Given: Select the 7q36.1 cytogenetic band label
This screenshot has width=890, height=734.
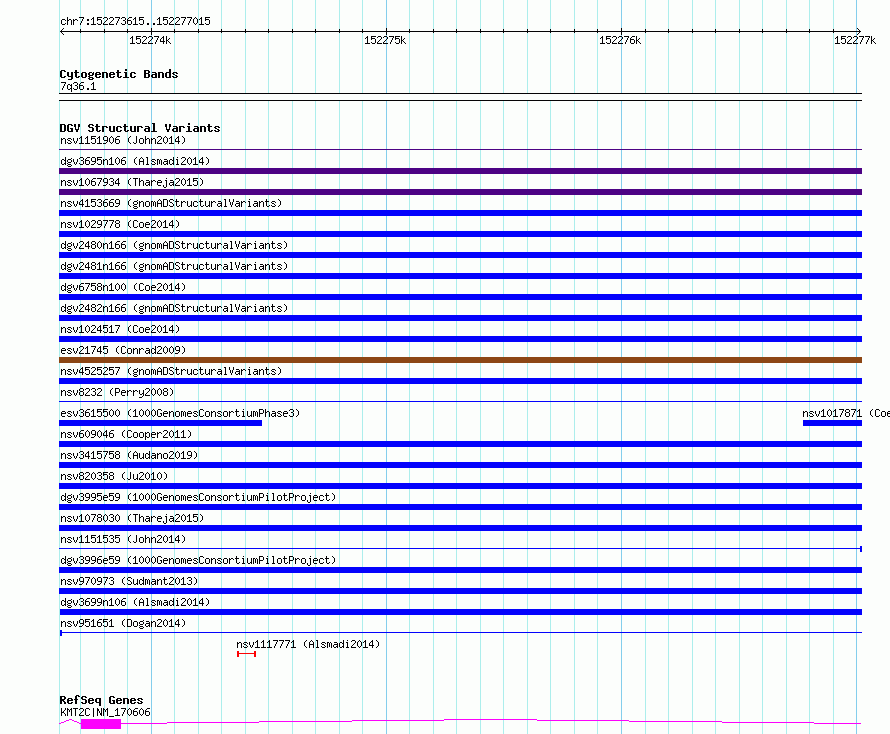Looking at the screenshot, I should coord(78,86).
